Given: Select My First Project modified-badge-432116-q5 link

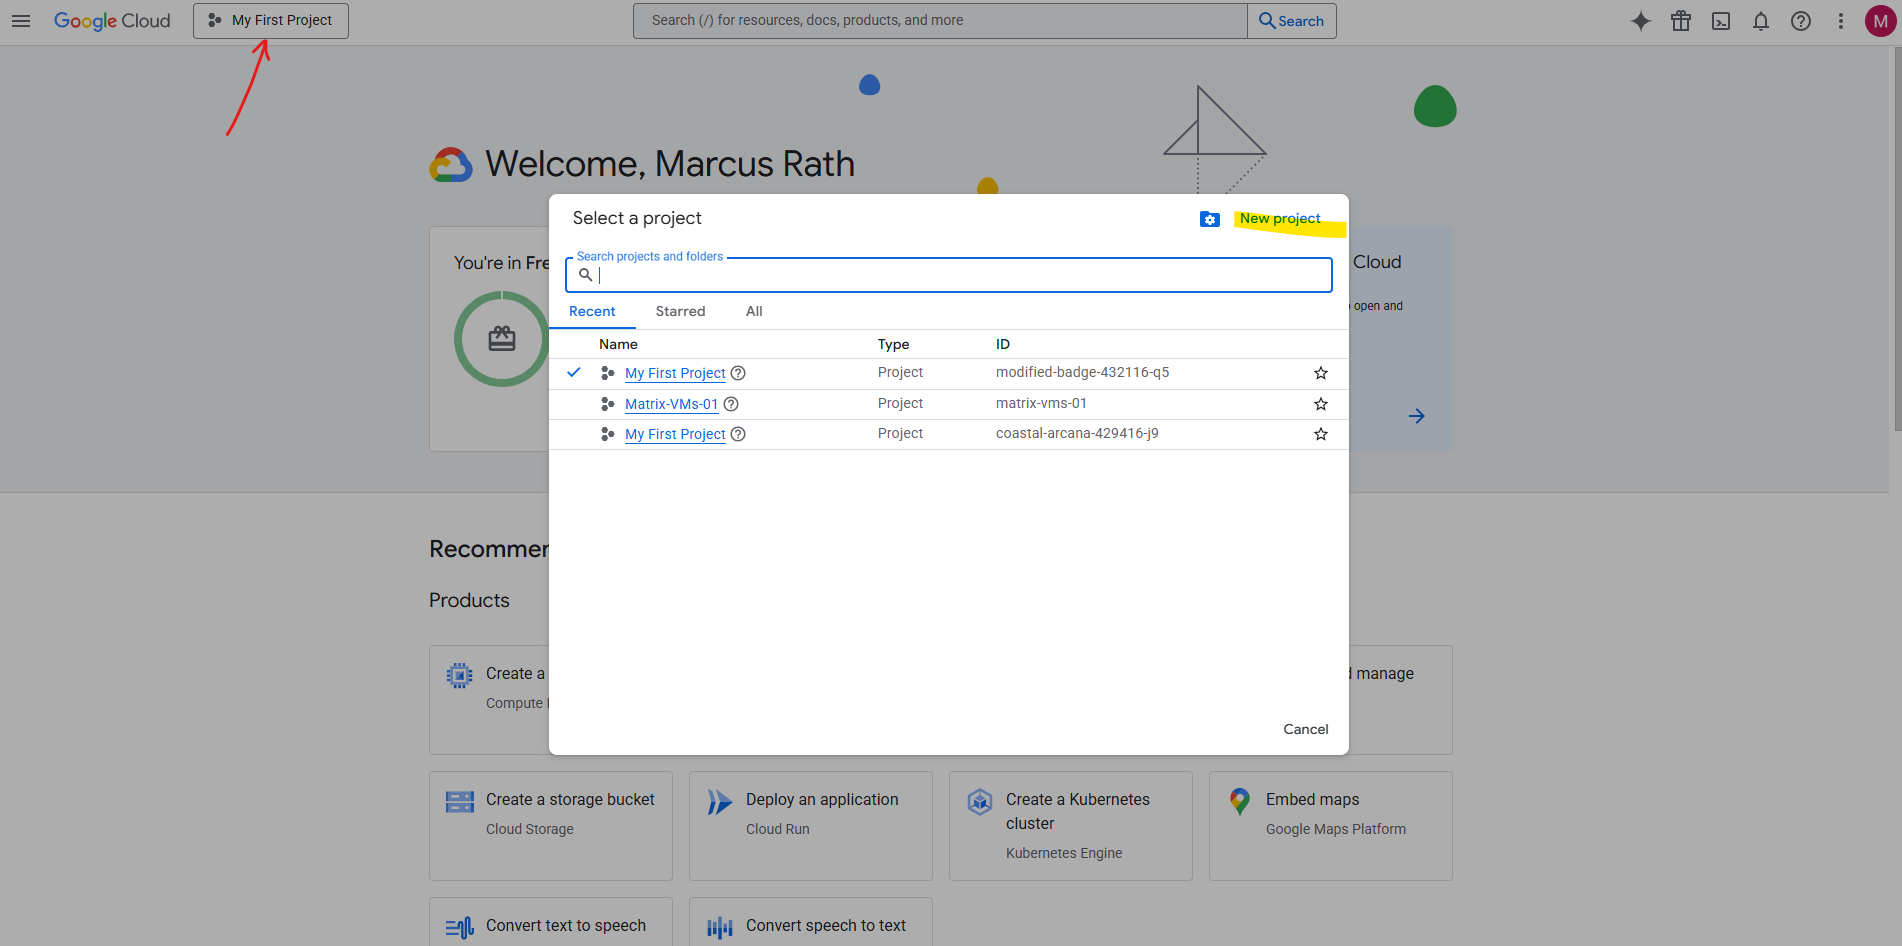Looking at the screenshot, I should (675, 373).
